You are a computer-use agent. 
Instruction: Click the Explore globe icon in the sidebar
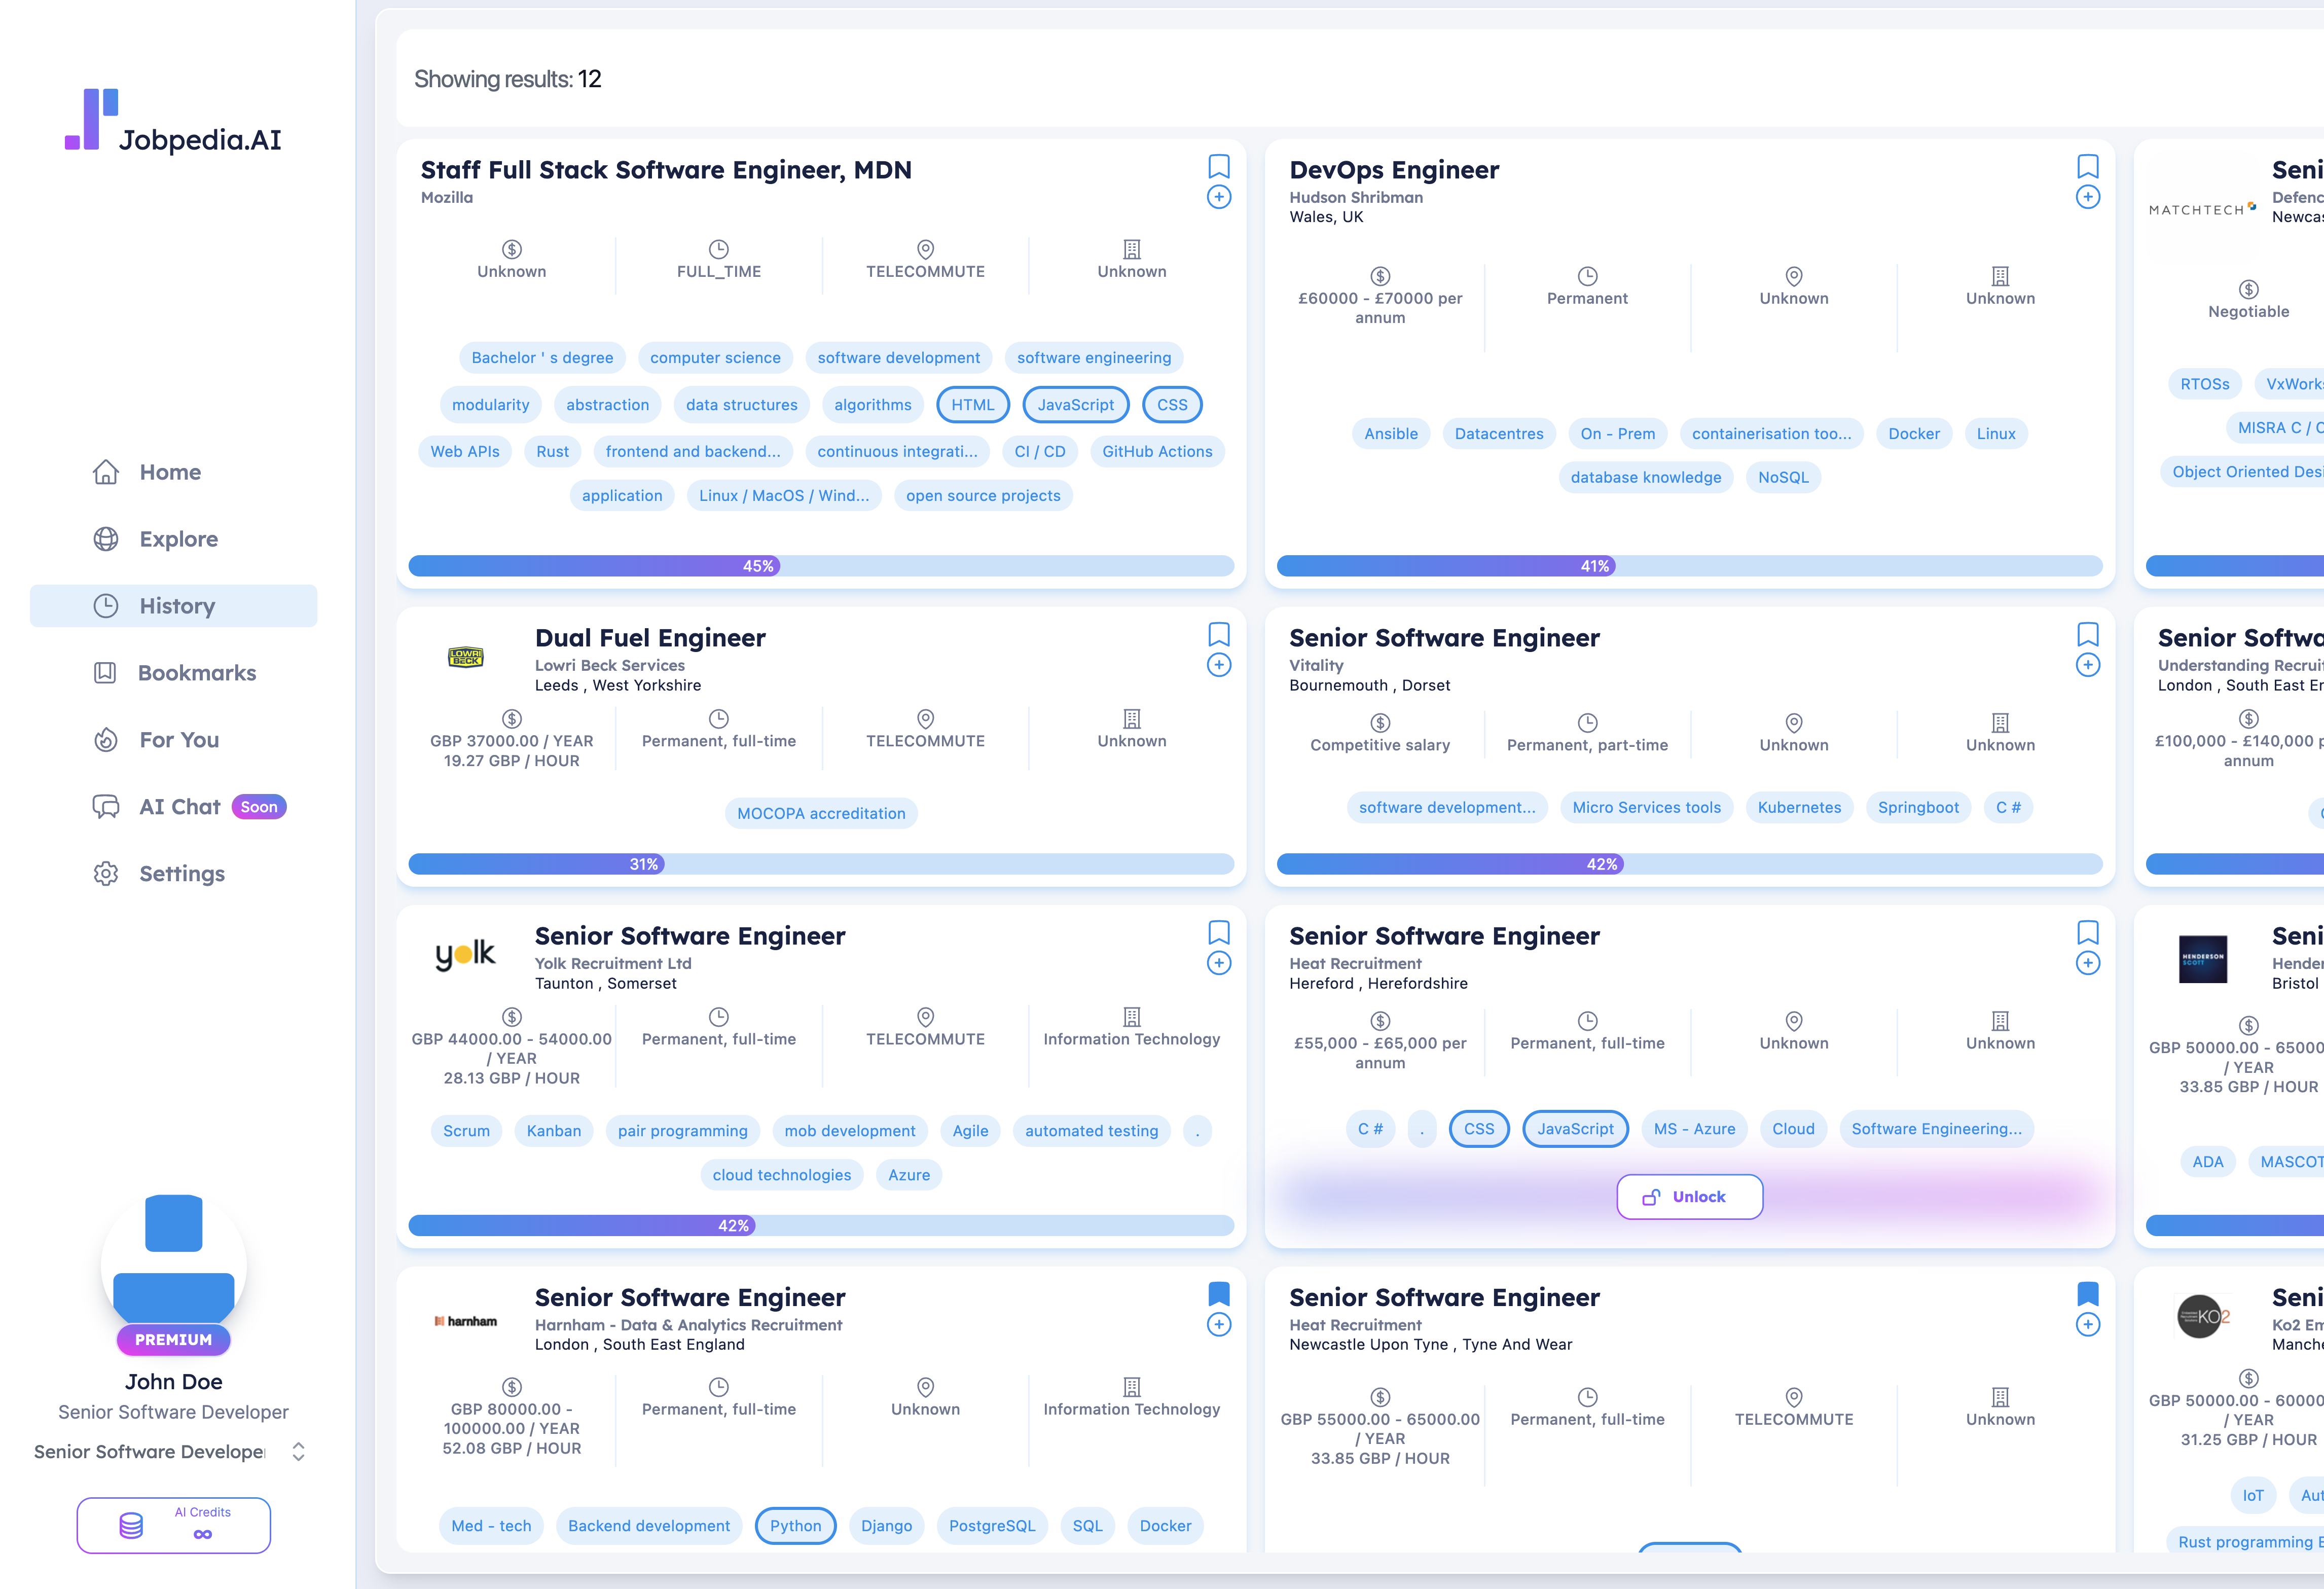(x=106, y=539)
